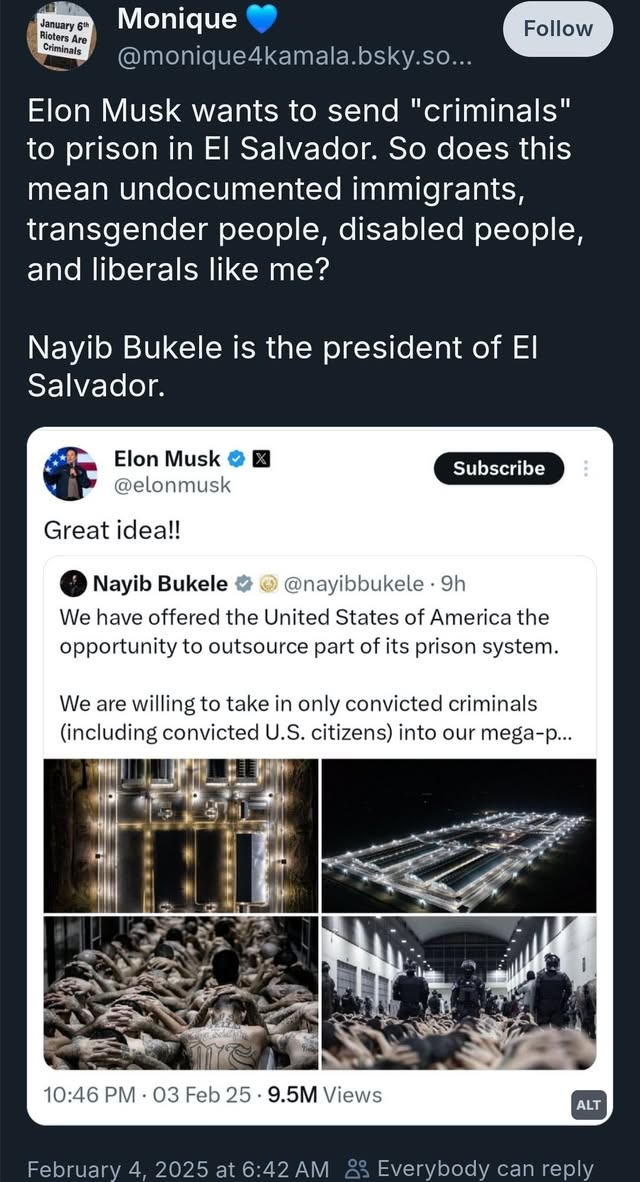The width and height of the screenshot is (640, 1182).
Task: Open the three-dot more options menu
Action: [x=586, y=468]
